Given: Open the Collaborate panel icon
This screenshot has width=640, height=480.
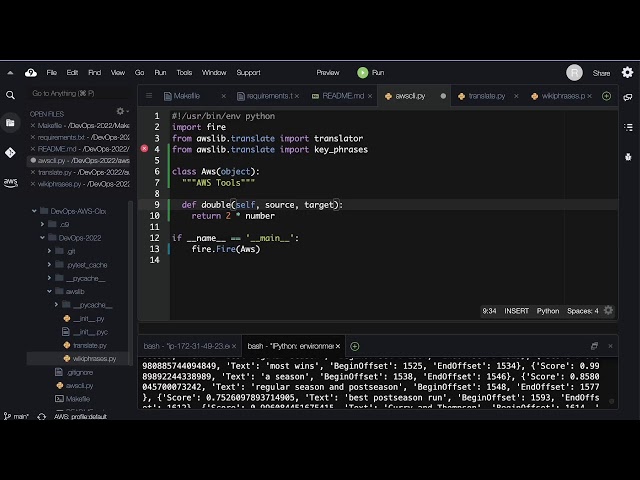Looking at the screenshot, I should pyautogui.click(x=628, y=97).
